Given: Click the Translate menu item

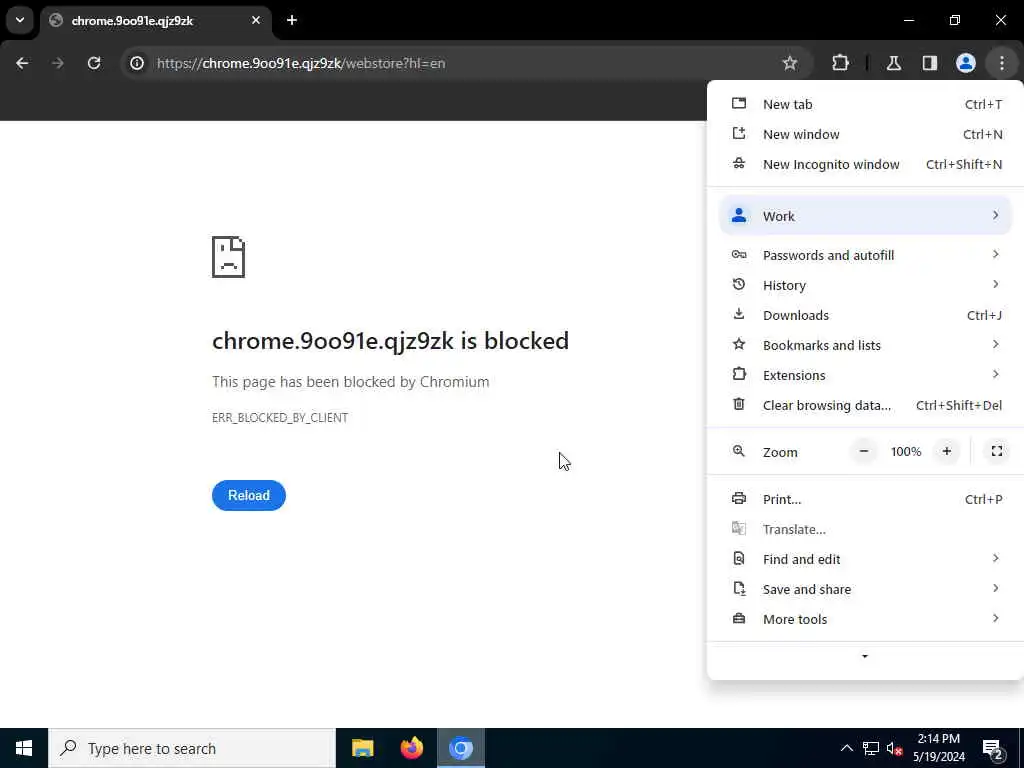Looking at the screenshot, I should point(865,530).
